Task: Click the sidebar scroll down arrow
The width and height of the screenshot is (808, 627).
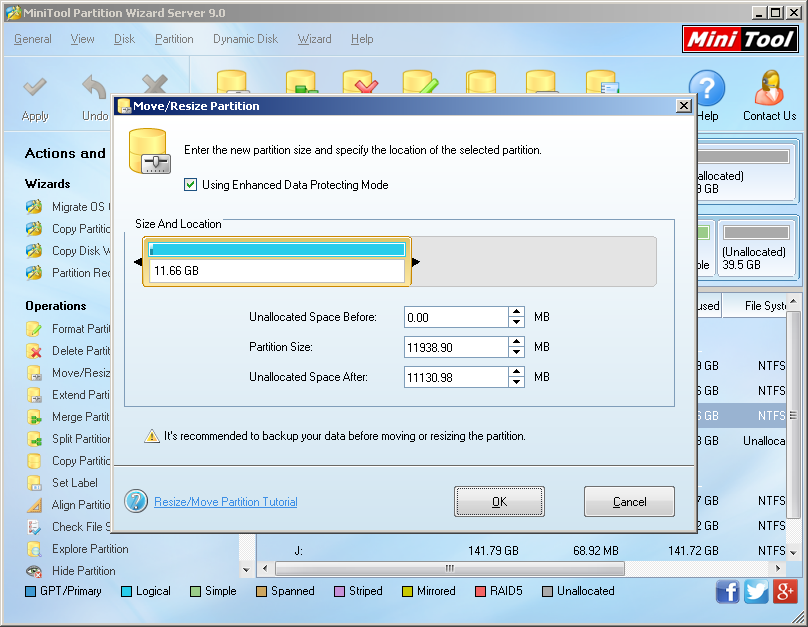Action: [x=246, y=570]
